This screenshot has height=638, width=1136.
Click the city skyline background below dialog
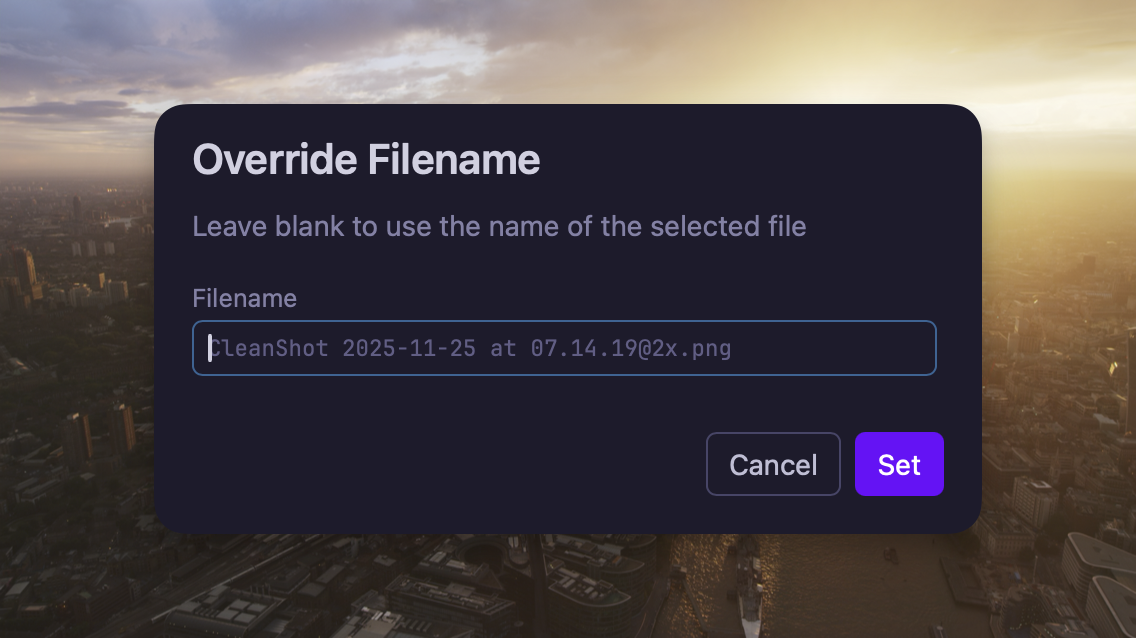click(x=560, y=590)
